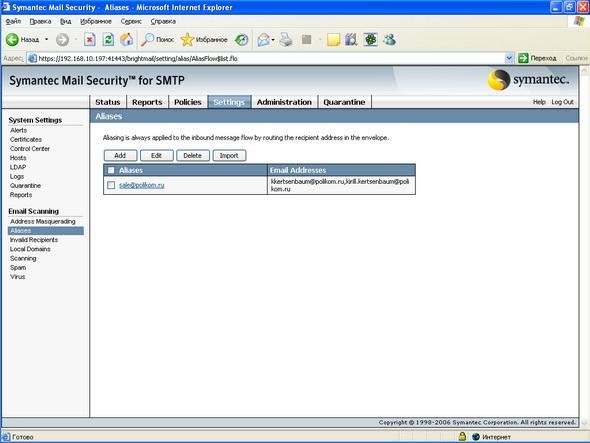Select the Settings tab
The height and width of the screenshot is (443, 590).
tap(229, 102)
